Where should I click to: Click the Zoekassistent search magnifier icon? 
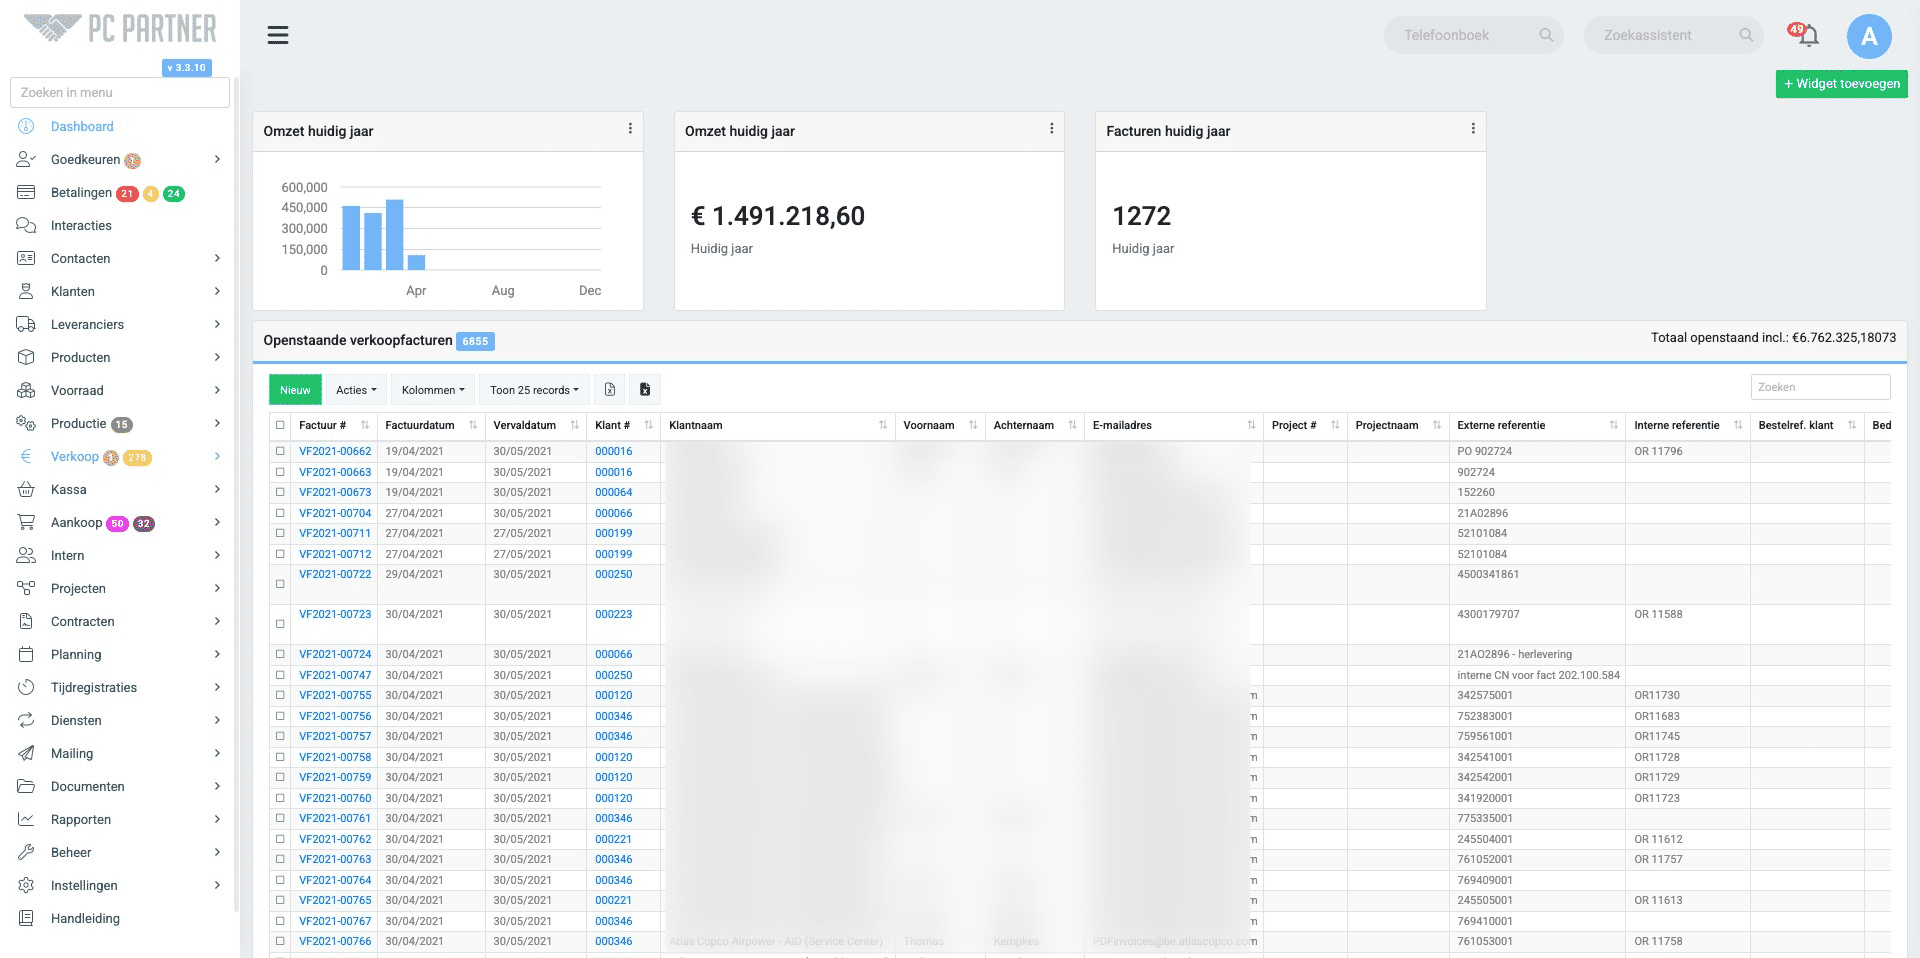pos(1746,35)
